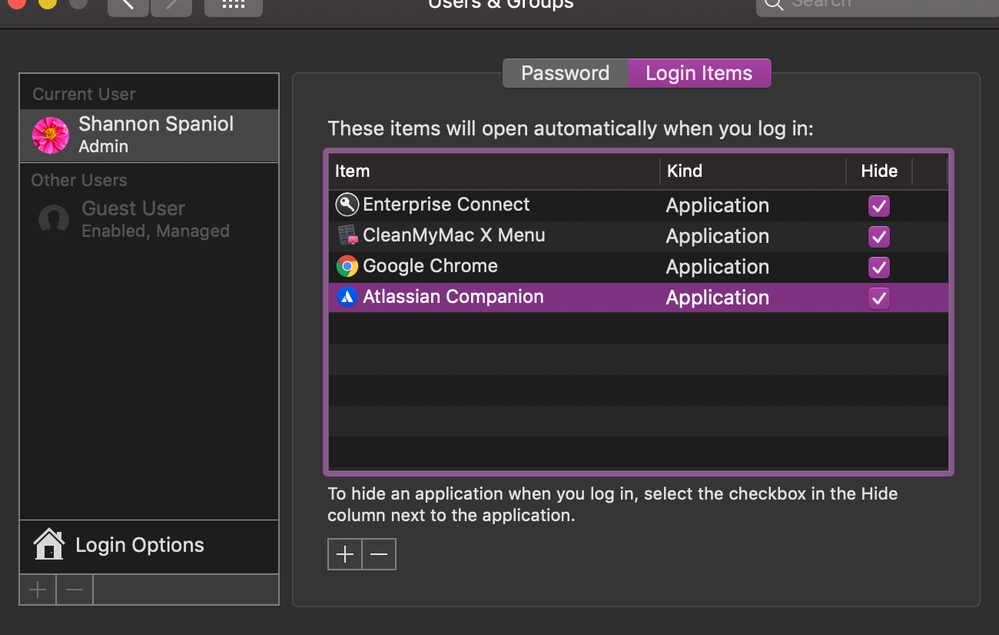The height and width of the screenshot is (635, 999).
Task: Click Application kind for CleanMyMac X Menu
Action: (x=717, y=236)
